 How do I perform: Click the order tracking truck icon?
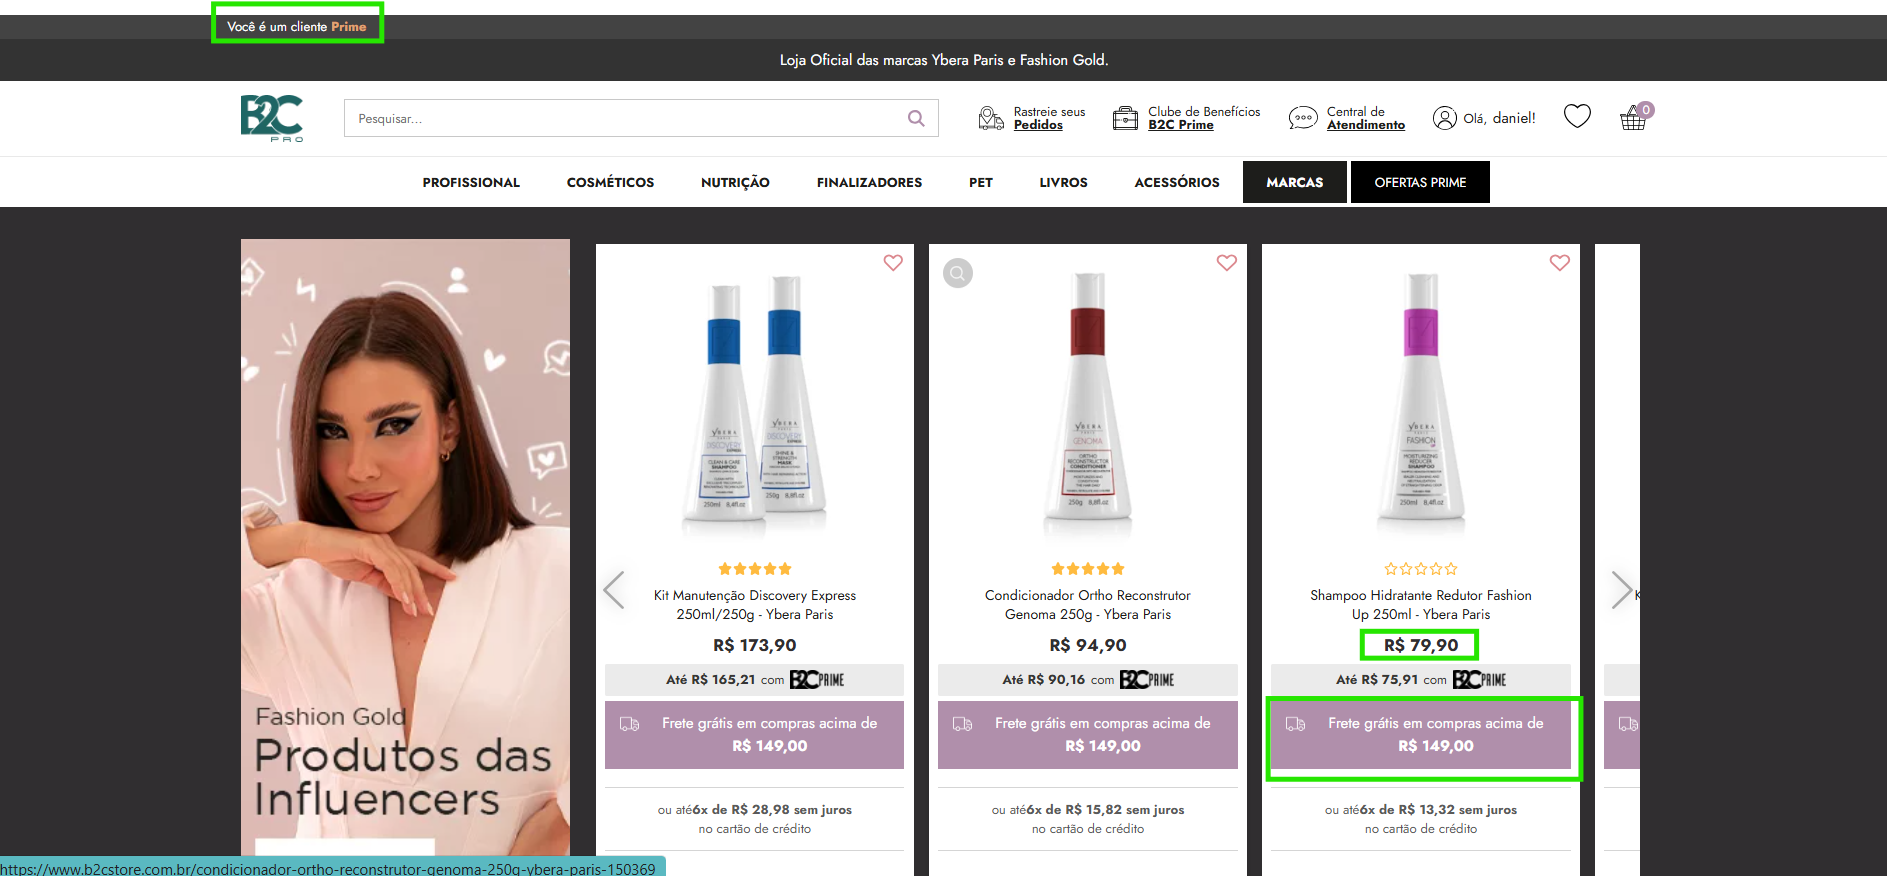click(990, 118)
